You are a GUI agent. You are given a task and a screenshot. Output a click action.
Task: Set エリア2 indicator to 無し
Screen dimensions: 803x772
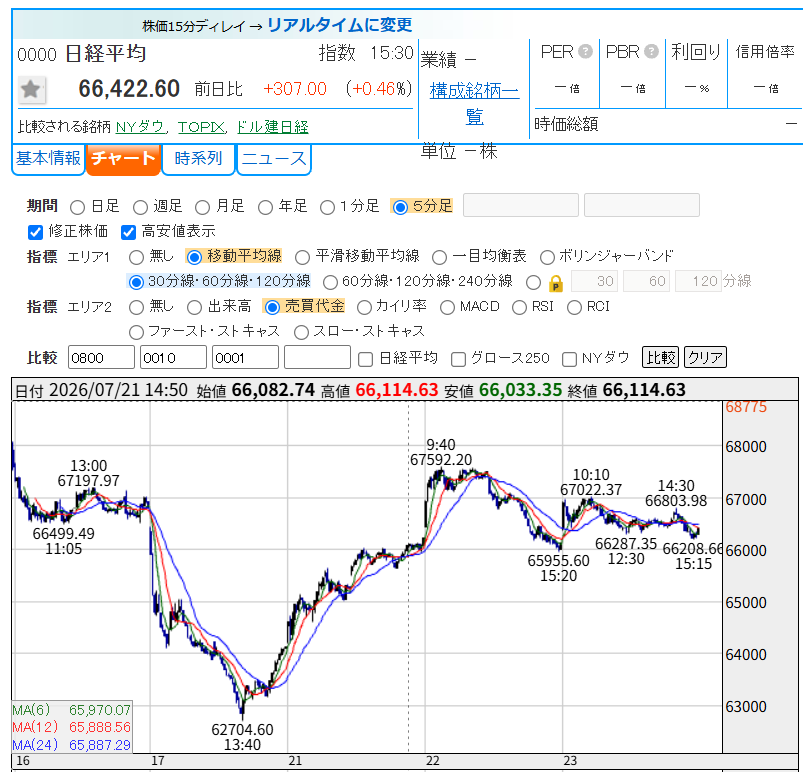click(136, 307)
